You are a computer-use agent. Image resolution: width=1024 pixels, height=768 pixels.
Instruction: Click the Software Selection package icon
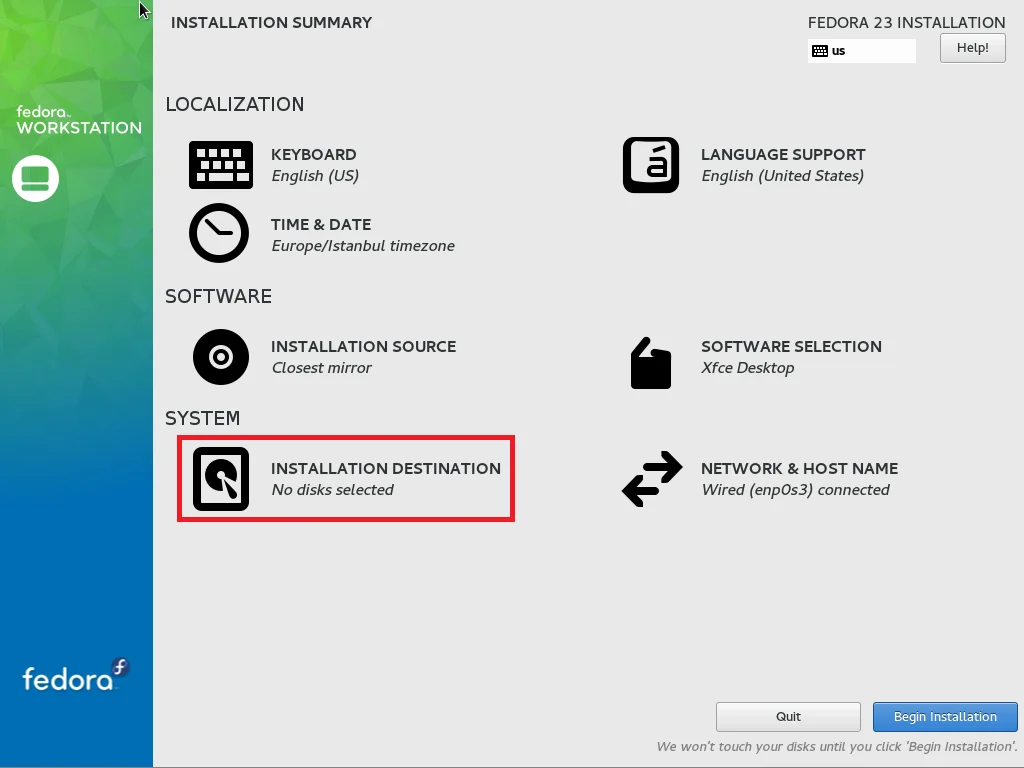pyautogui.click(x=650, y=363)
